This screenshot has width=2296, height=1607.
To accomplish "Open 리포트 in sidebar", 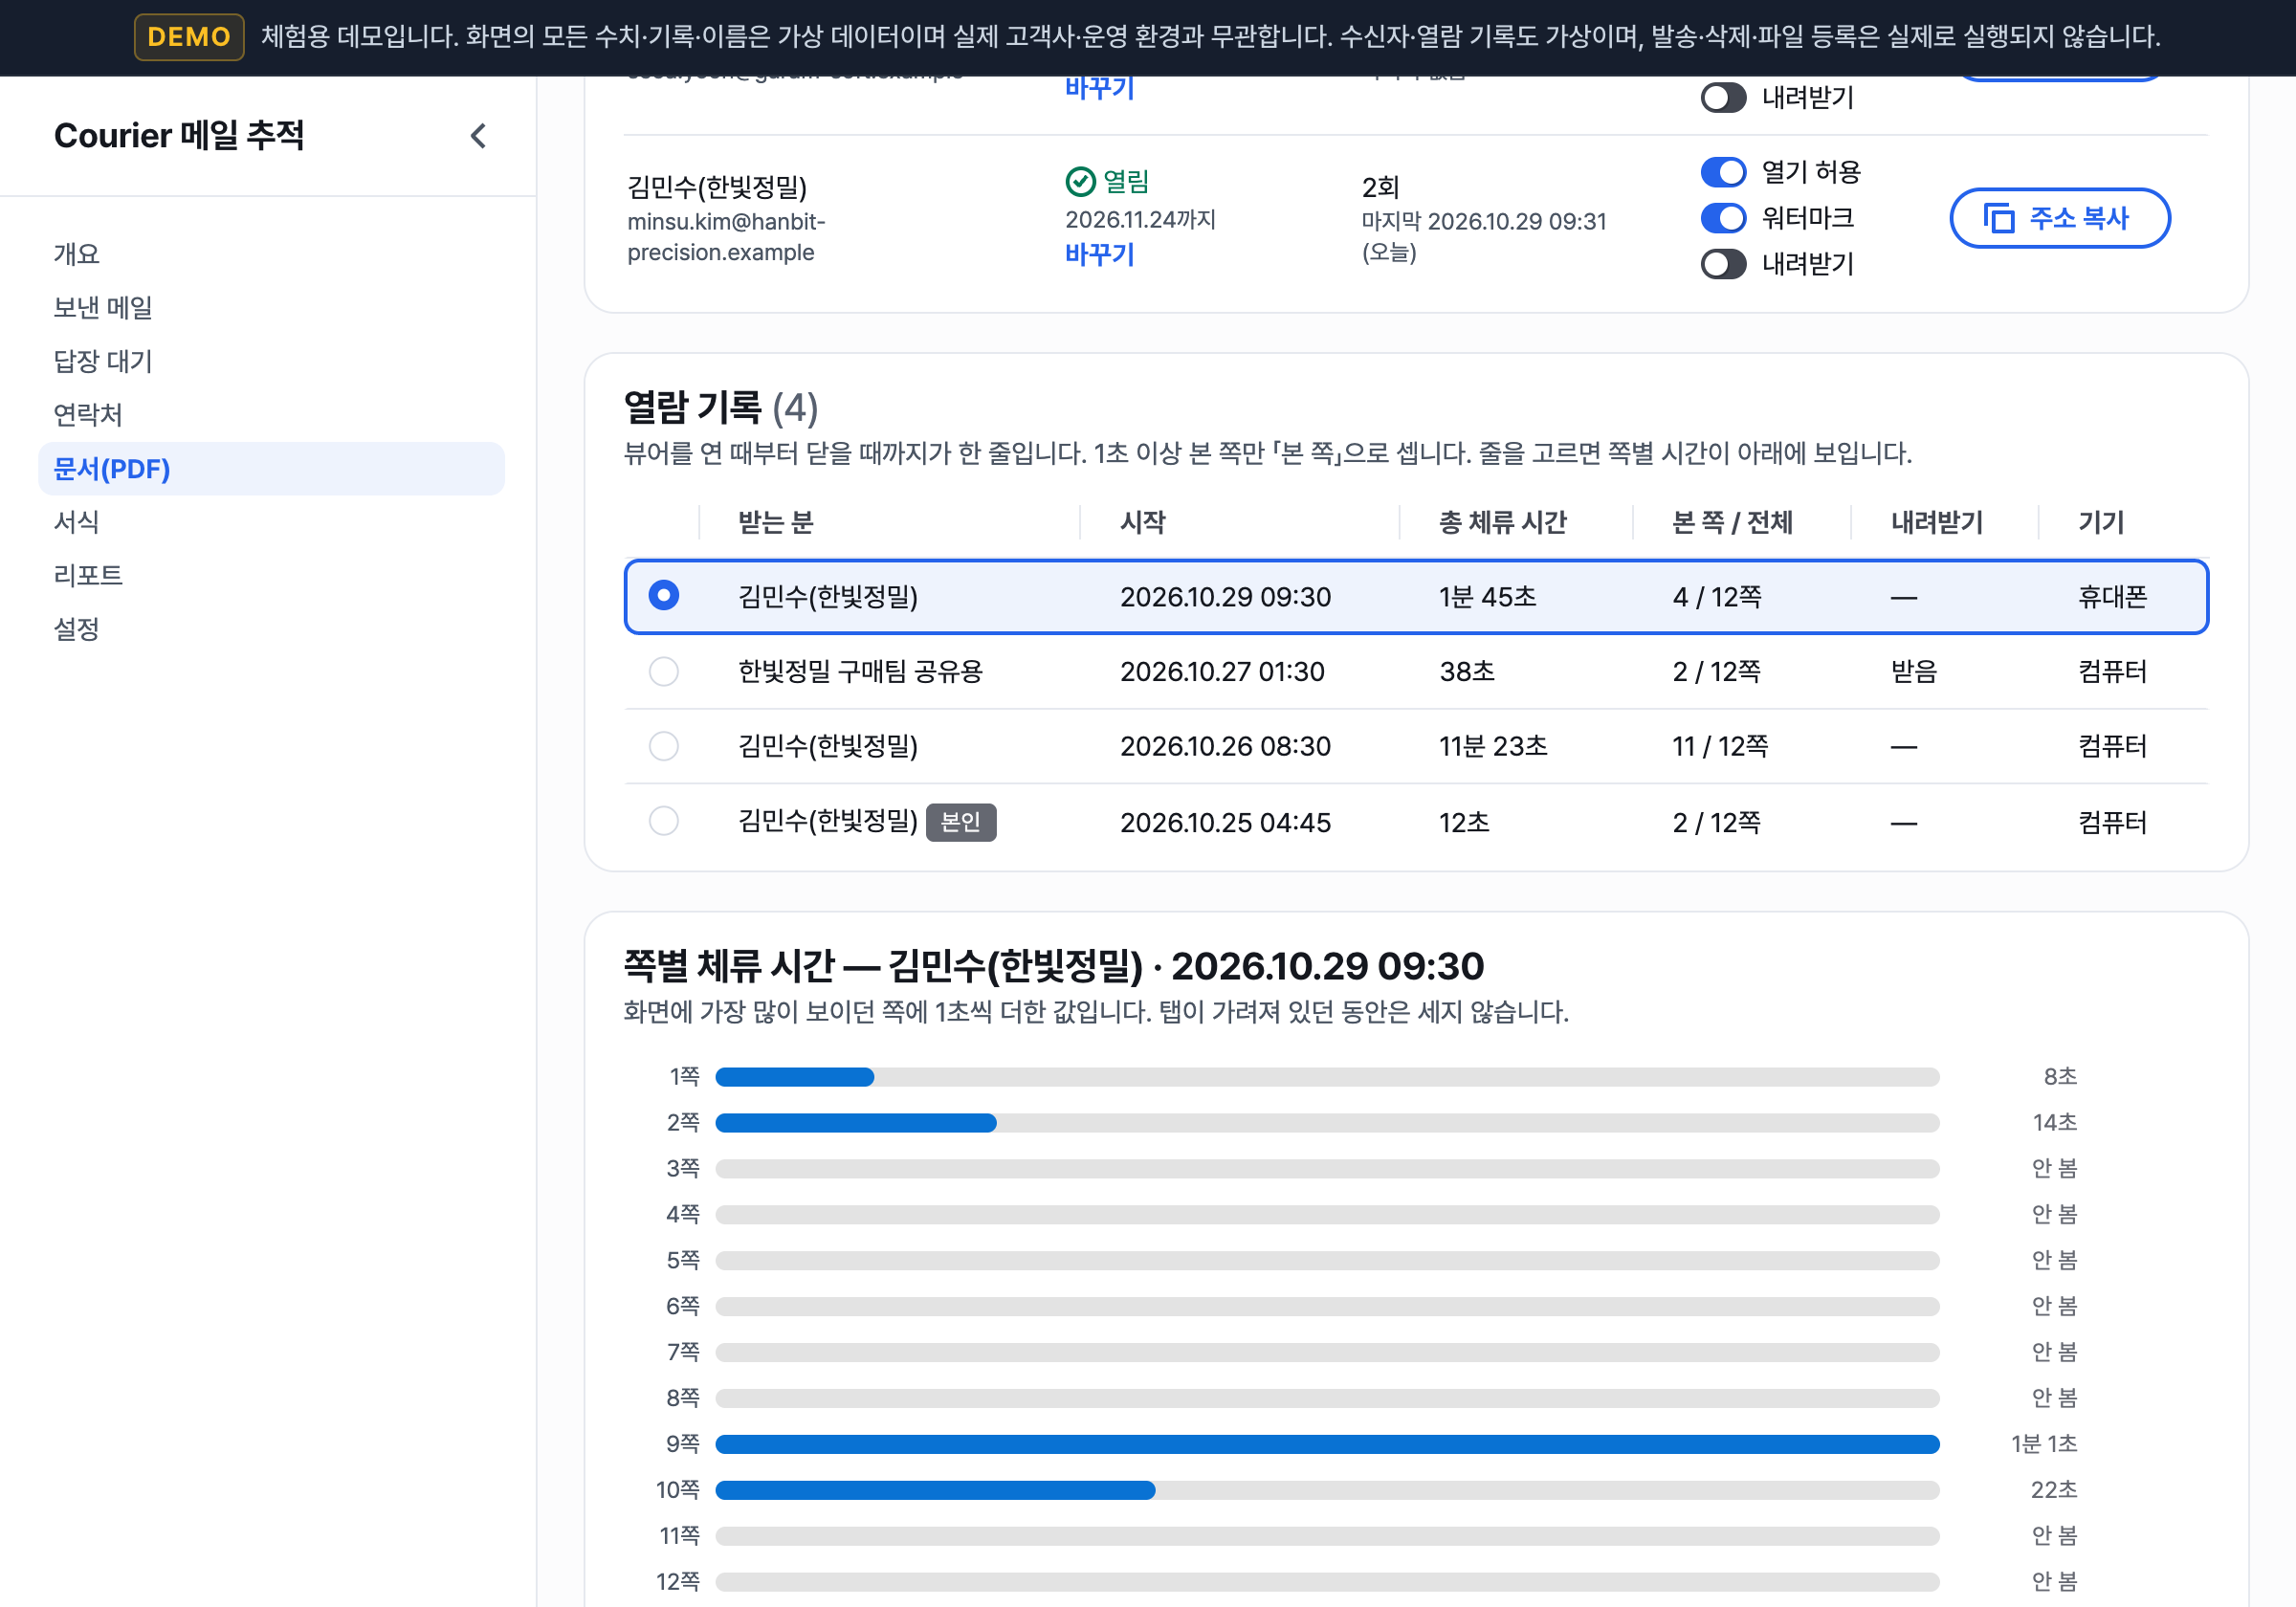I will tap(271, 575).
